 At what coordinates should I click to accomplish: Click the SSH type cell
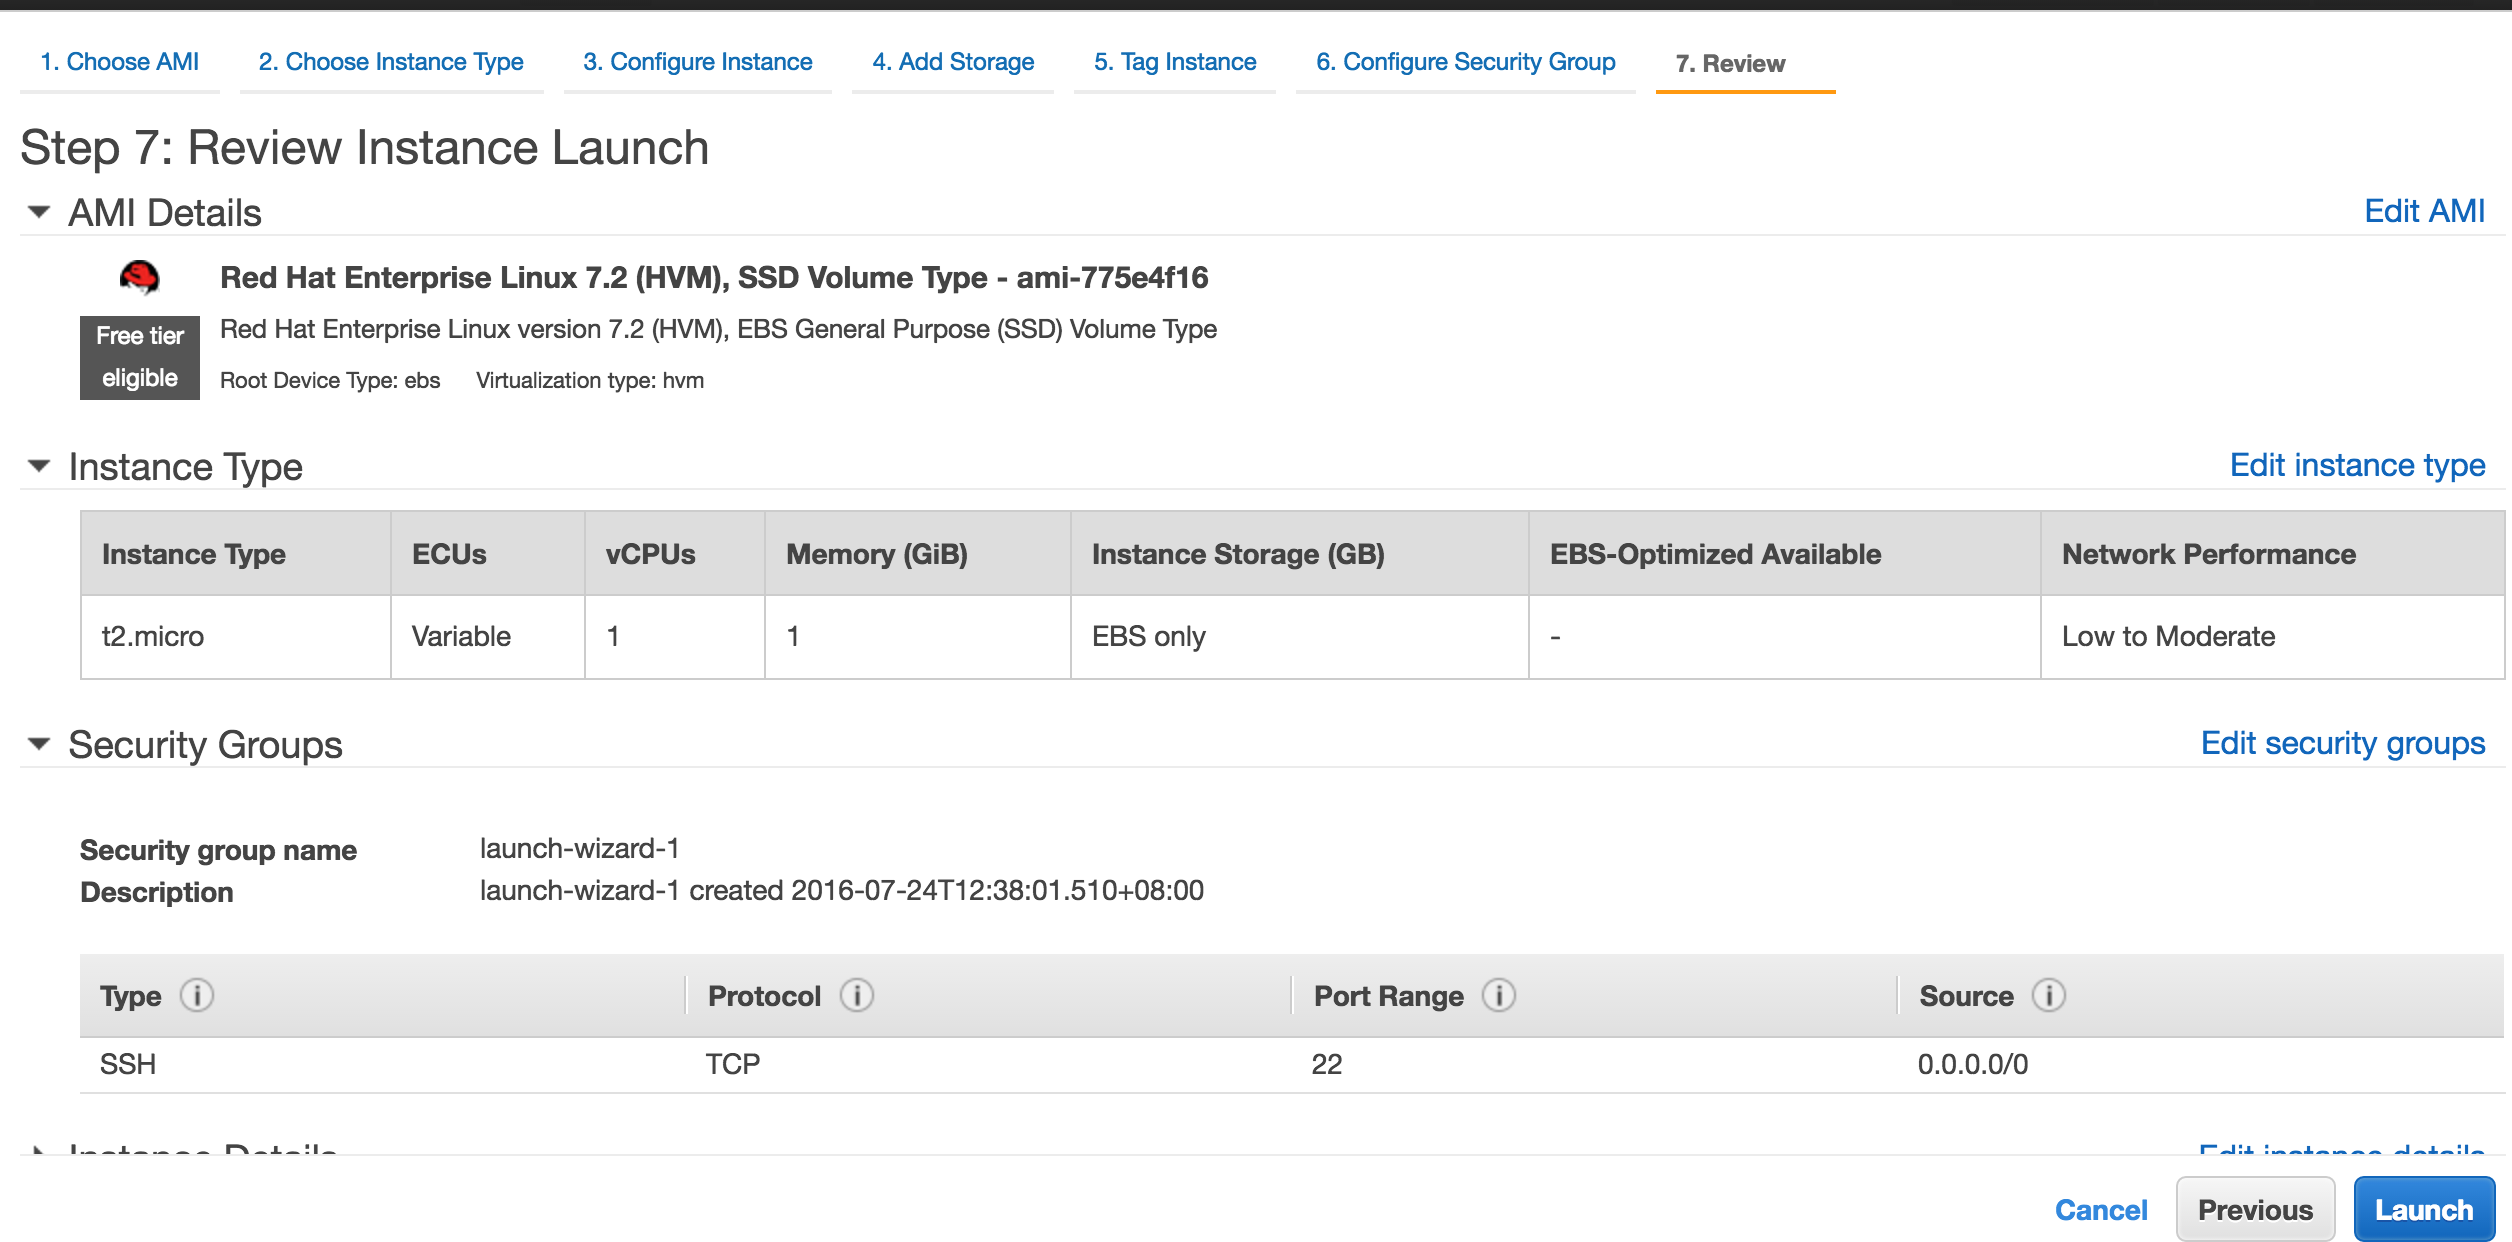128,1064
